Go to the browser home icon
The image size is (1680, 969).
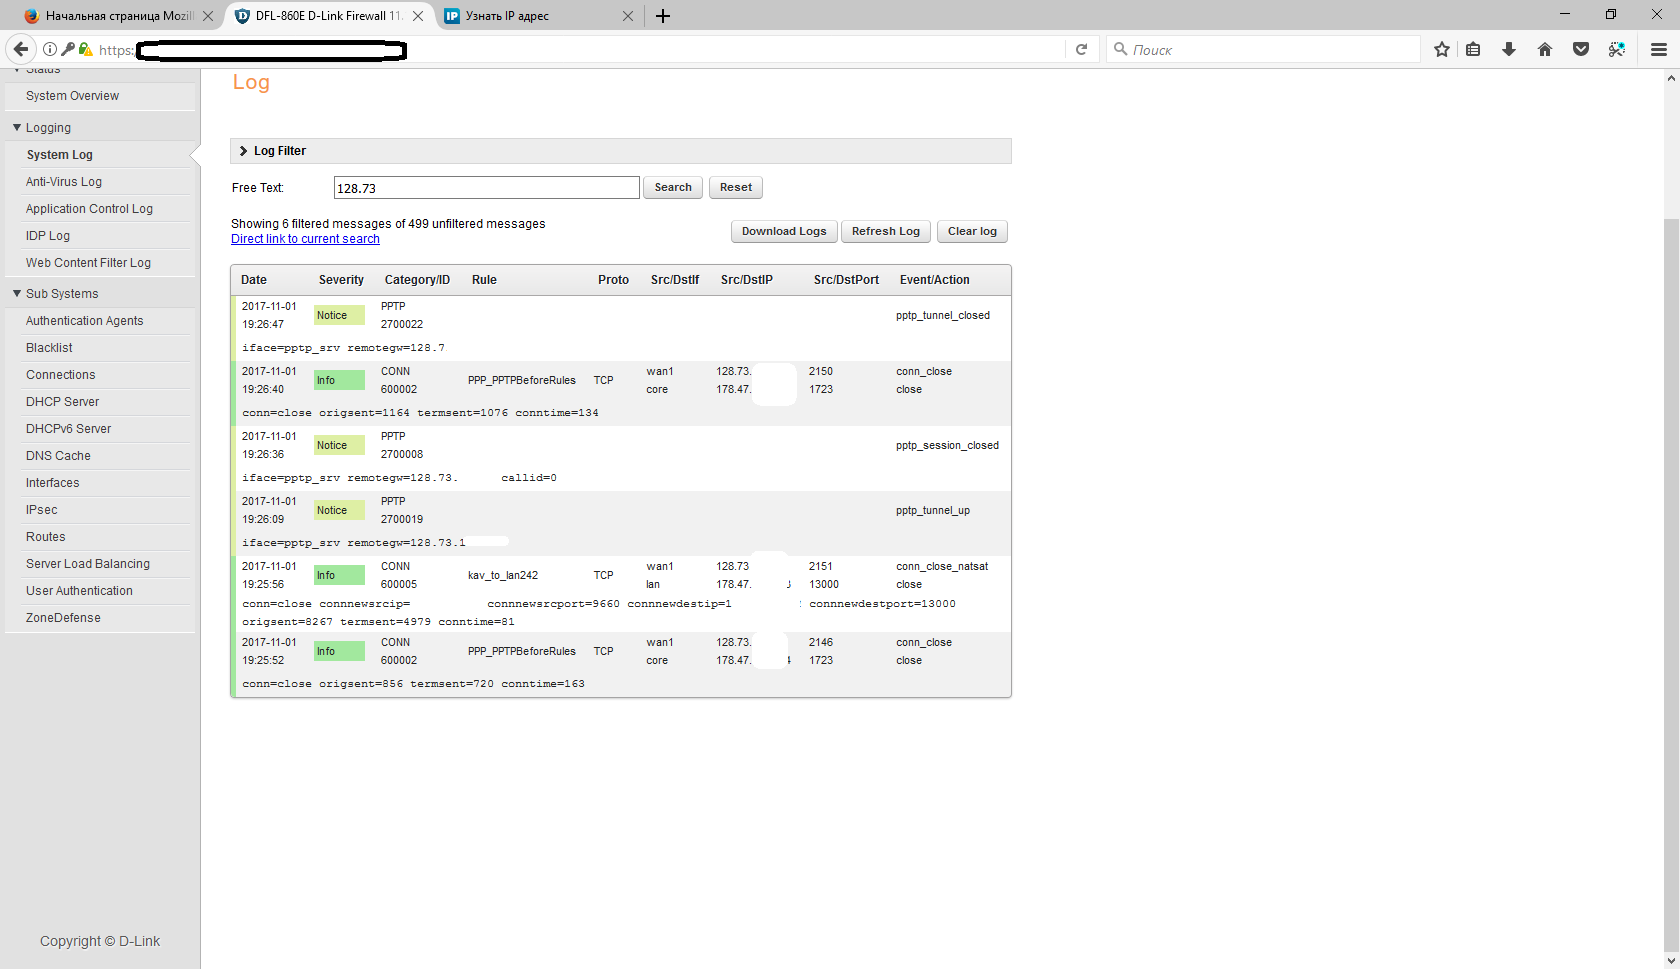pos(1545,49)
